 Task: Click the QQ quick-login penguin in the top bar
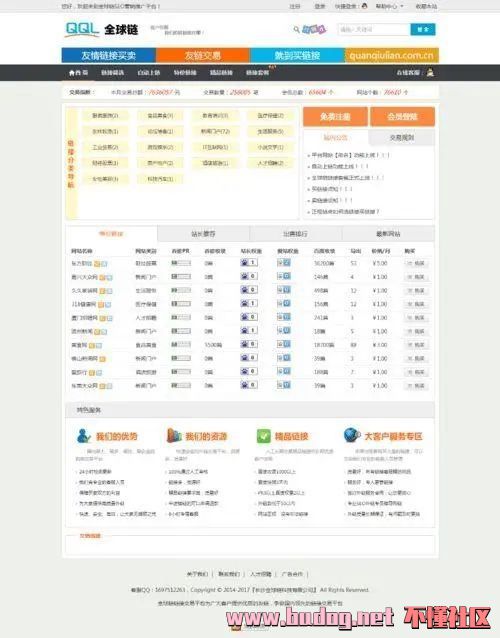click(365, 6)
